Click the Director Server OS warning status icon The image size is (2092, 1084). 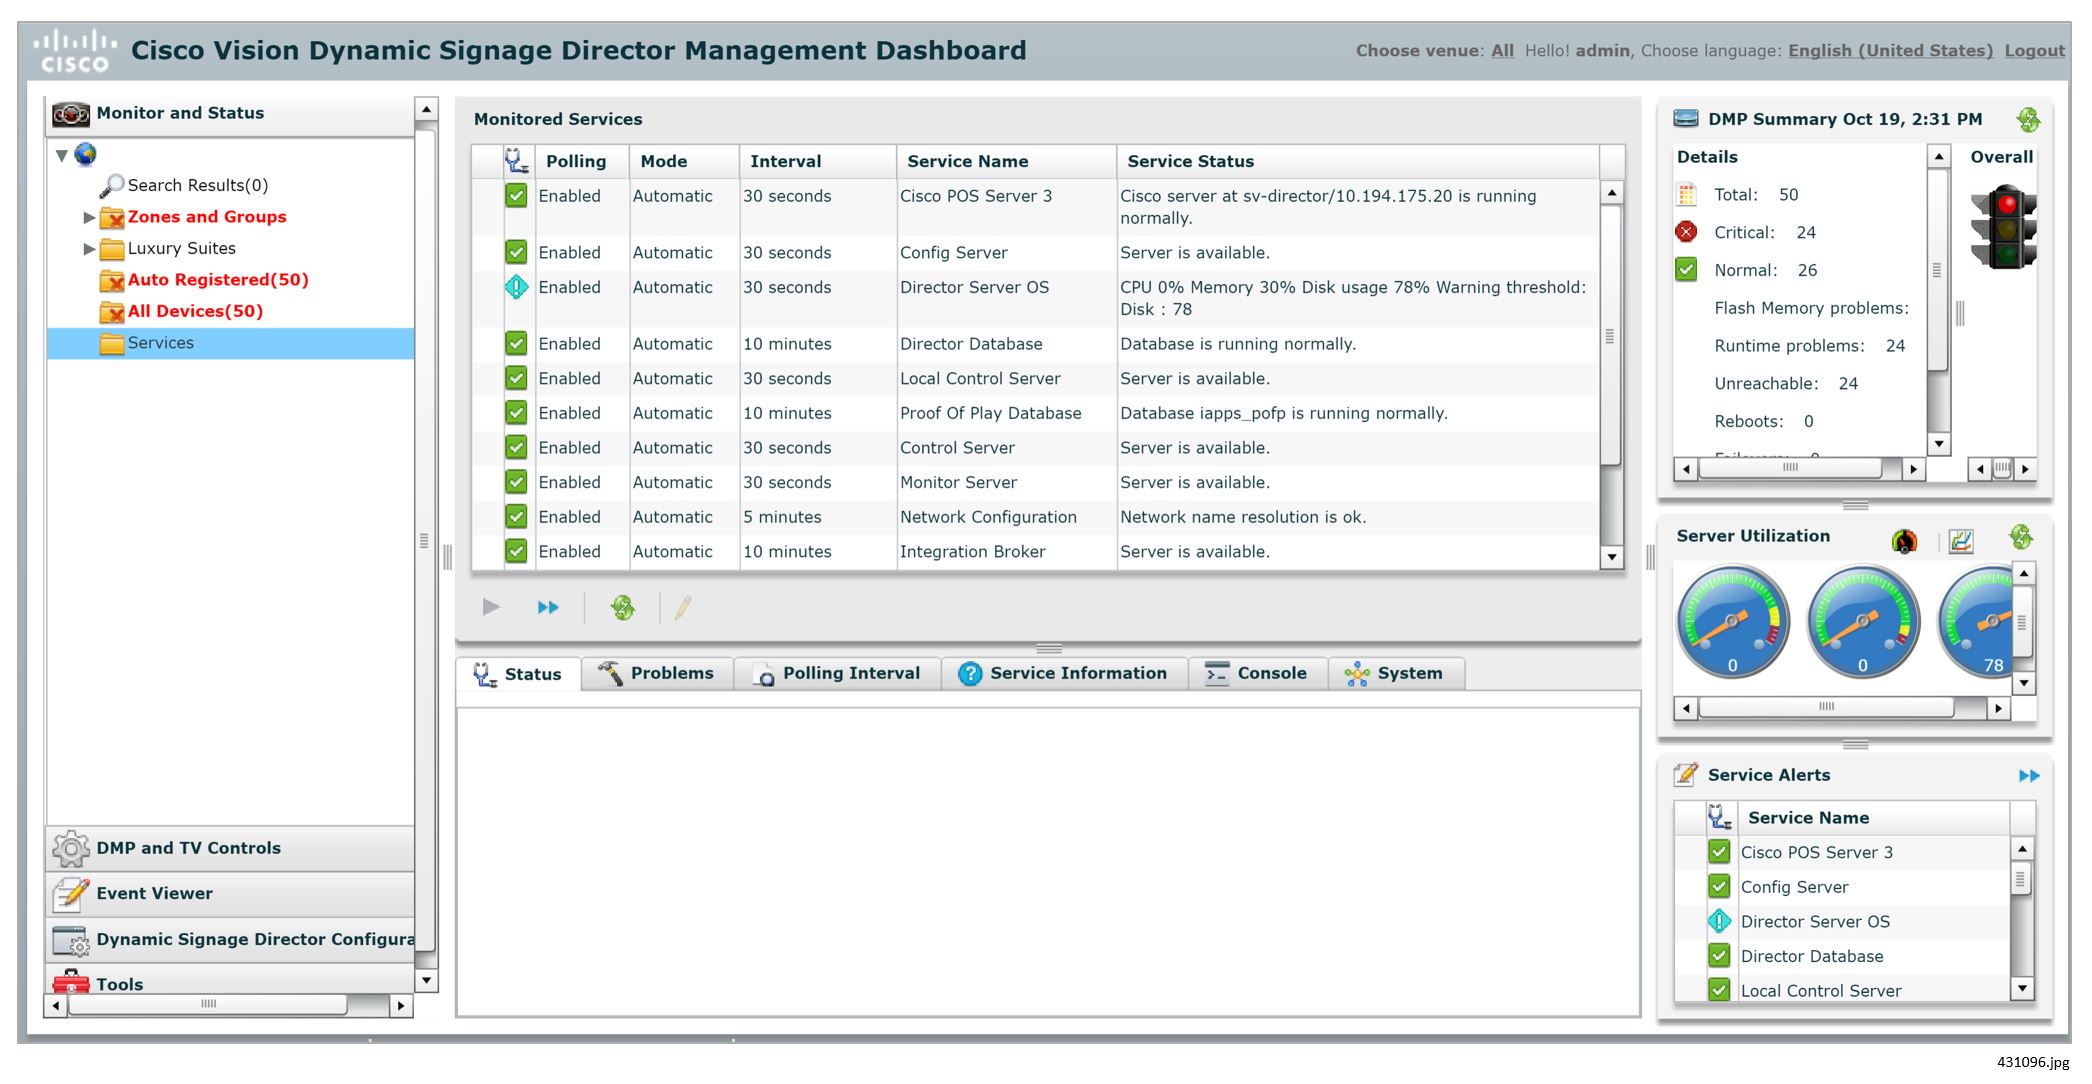[x=516, y=288]
